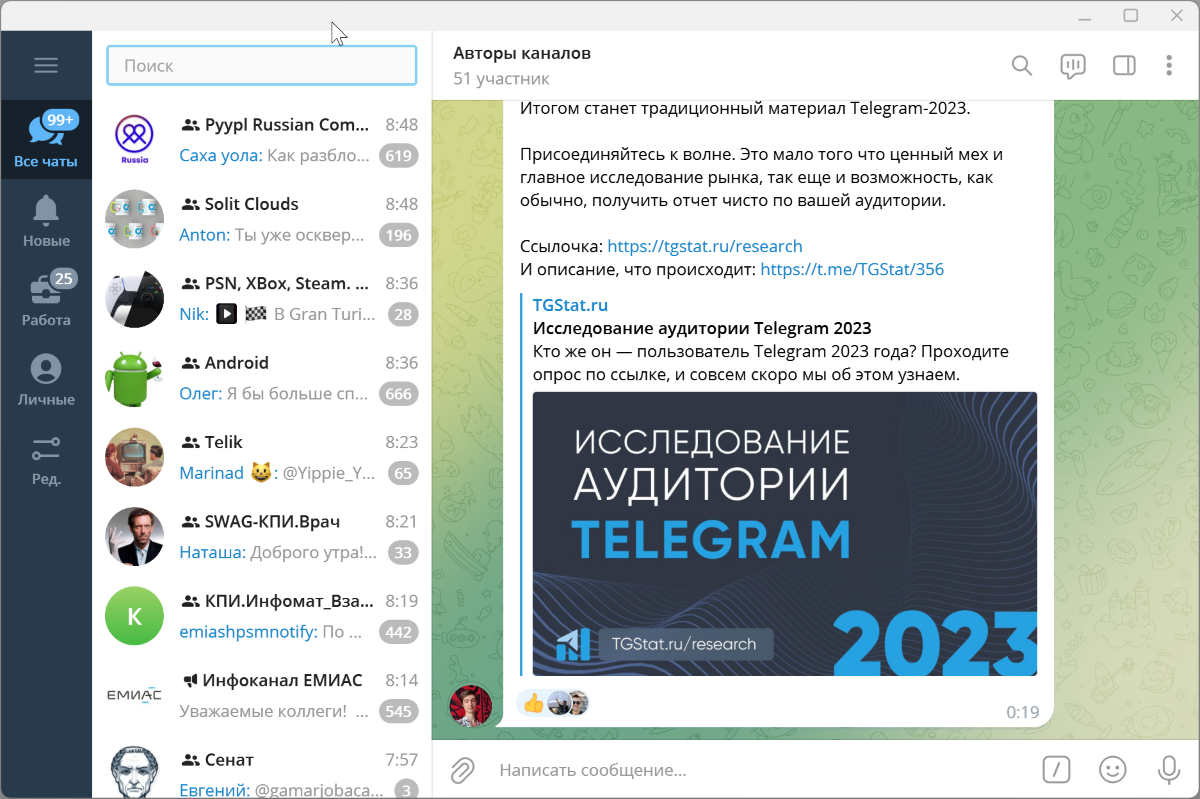Open the three-dot chat options menu
This screenshot has width=1200, height=799.
pos(1169,66)
